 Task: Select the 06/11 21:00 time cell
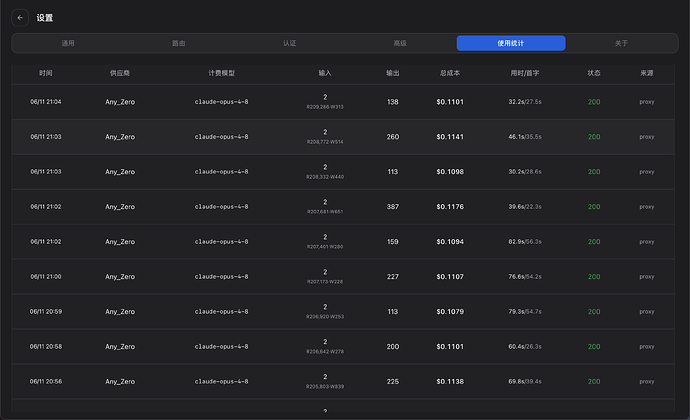pyautogui.click(x=46, y=276)
